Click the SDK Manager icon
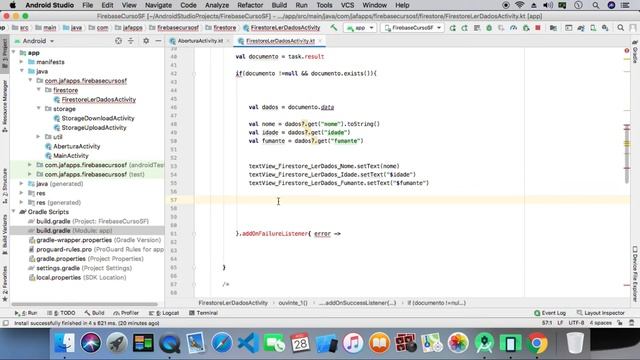Image resolution: width=640 pixels, height=360 pixels. click(x=605, y=28)
